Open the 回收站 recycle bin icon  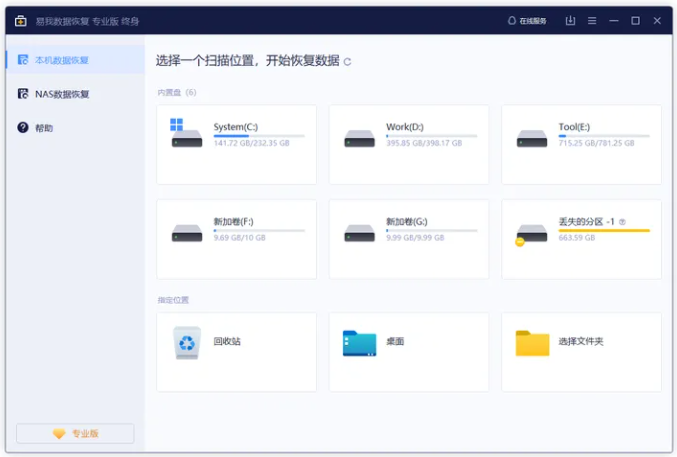pyautogui.click(x=186, y=342)
